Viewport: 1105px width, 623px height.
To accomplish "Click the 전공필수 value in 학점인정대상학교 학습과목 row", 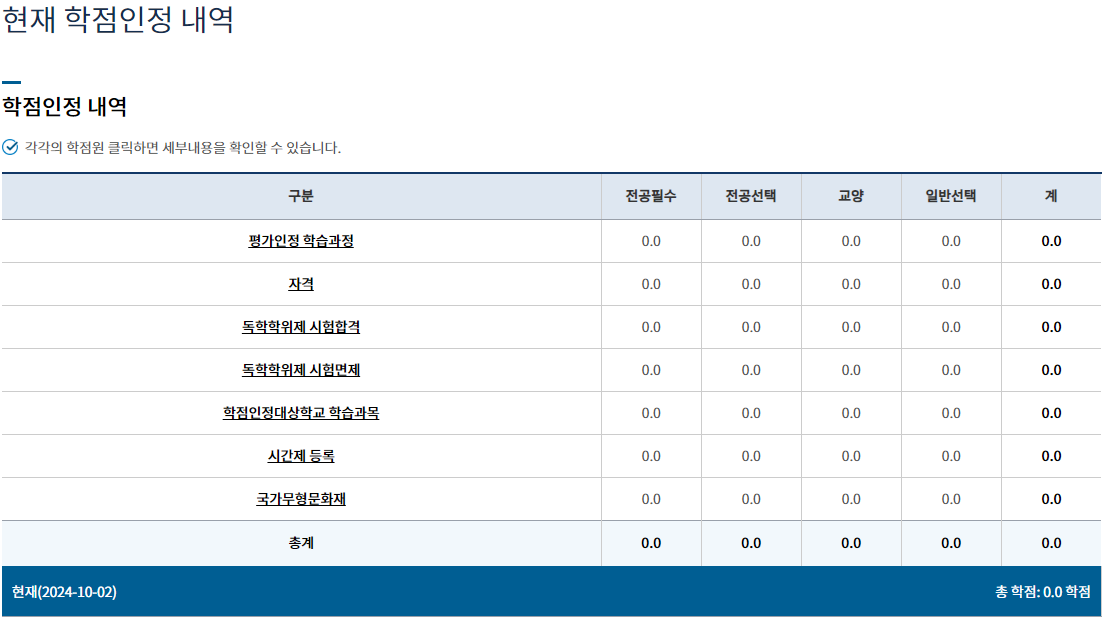I will pyautogui.click(x=651, y=413).
